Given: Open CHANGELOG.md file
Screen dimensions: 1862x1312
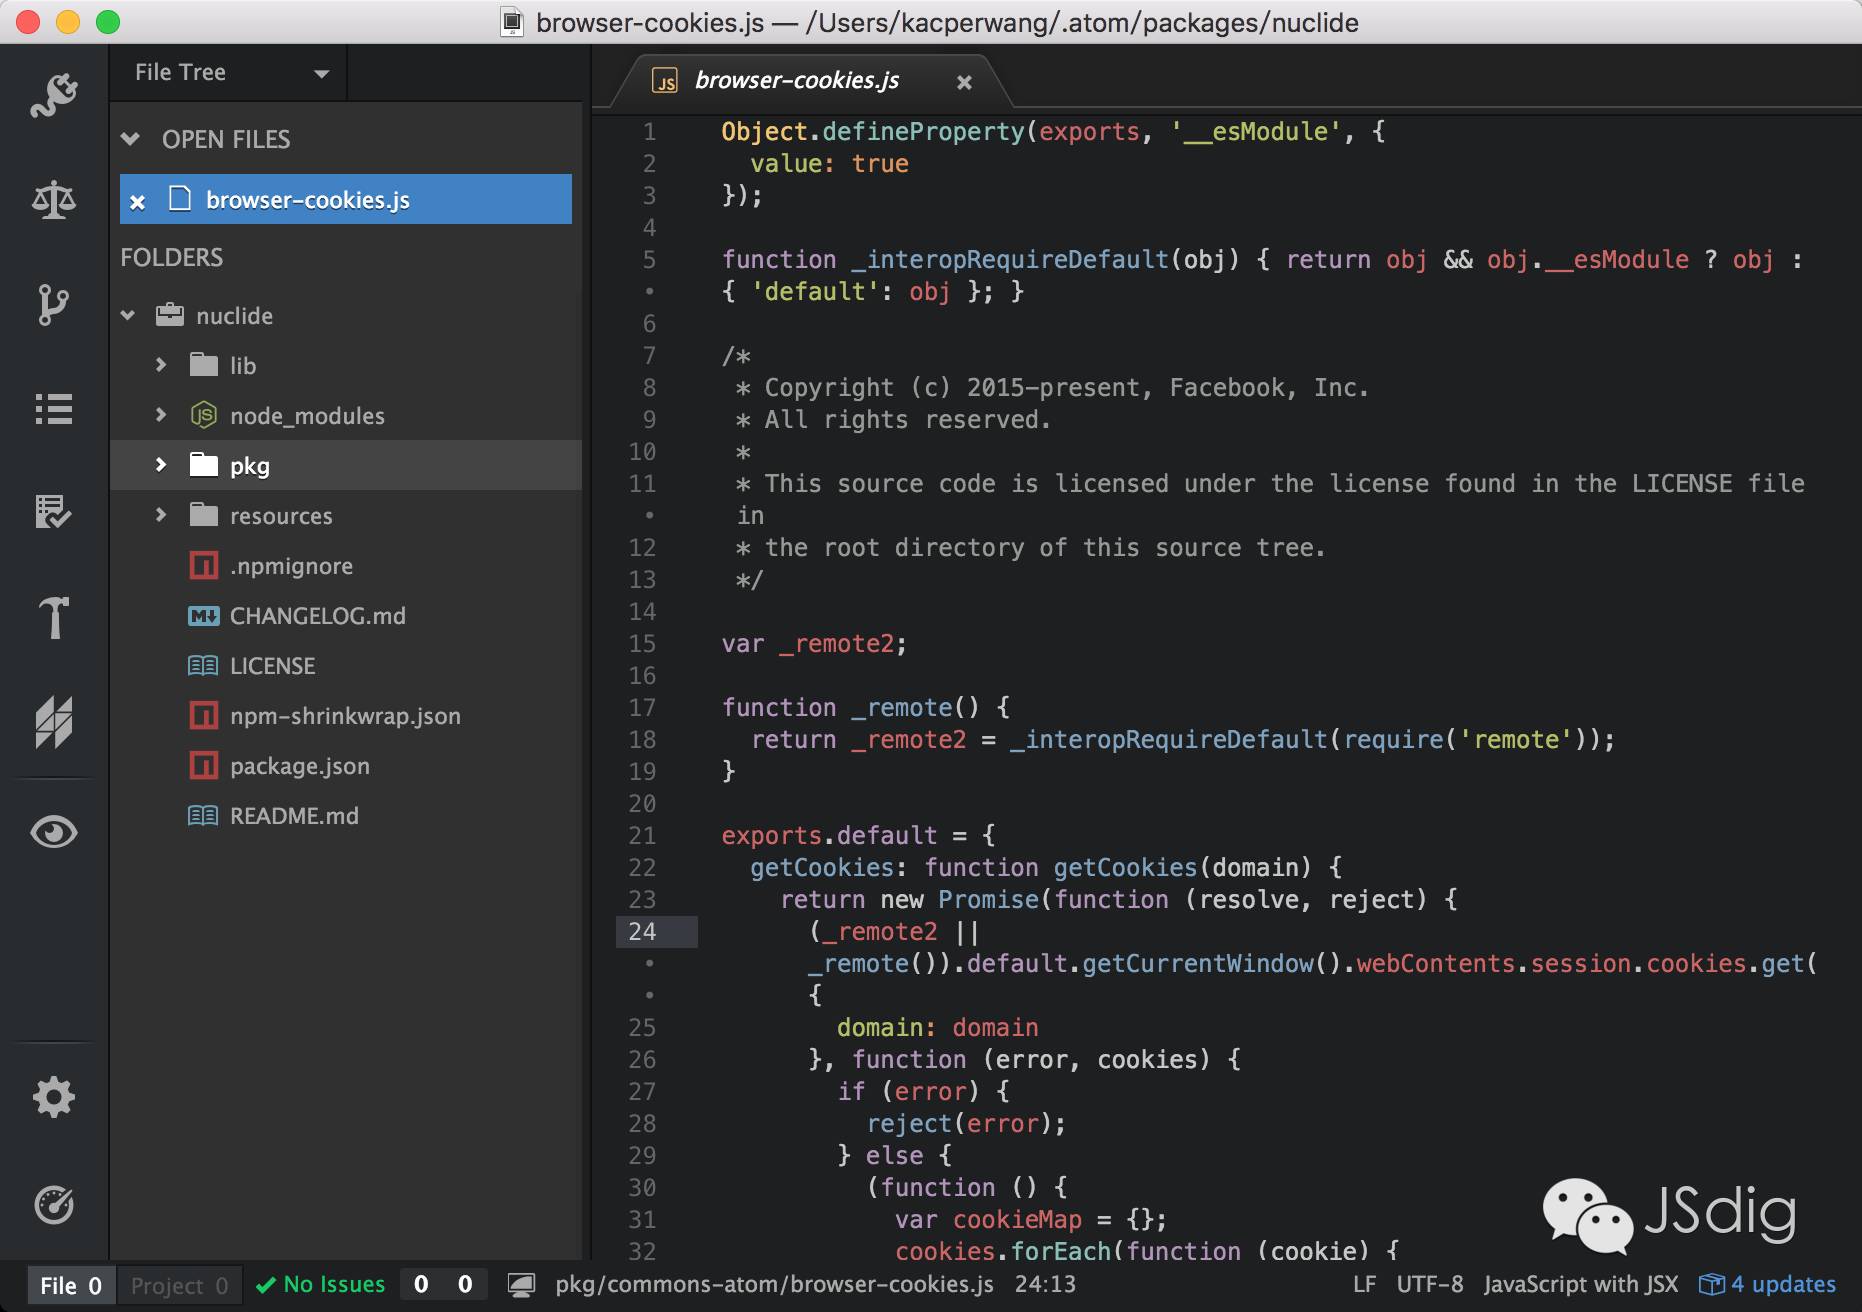Looking at the screenshot, I should 318,616.
